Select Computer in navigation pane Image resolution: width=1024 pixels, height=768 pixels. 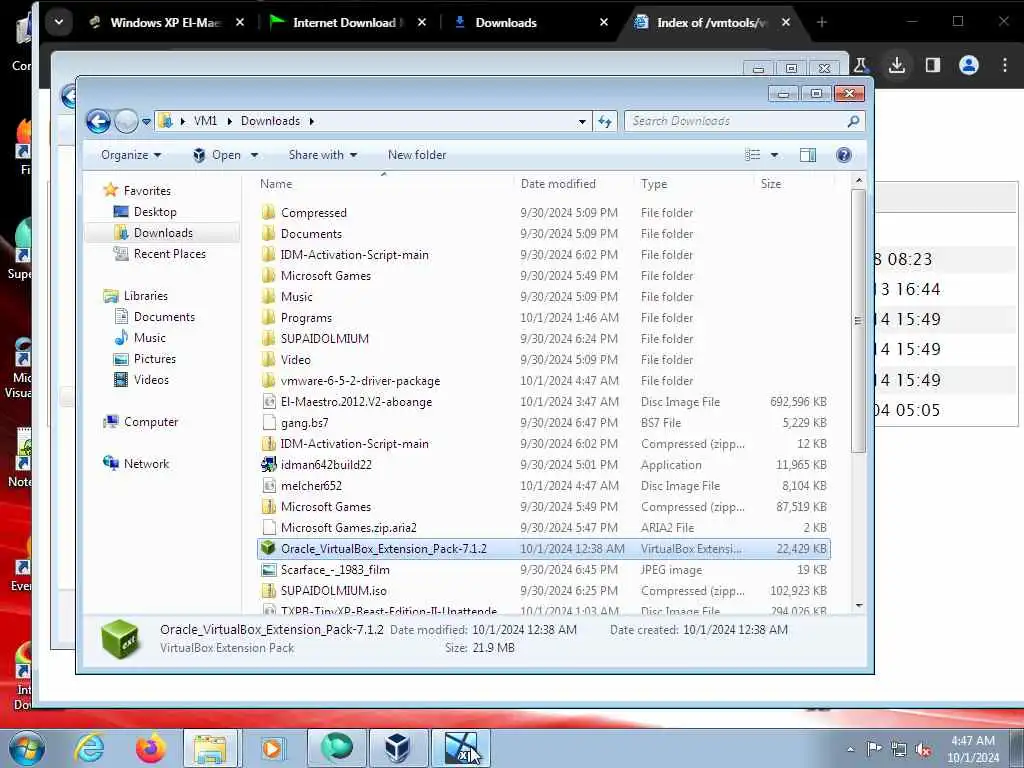[x=151, y=422]
